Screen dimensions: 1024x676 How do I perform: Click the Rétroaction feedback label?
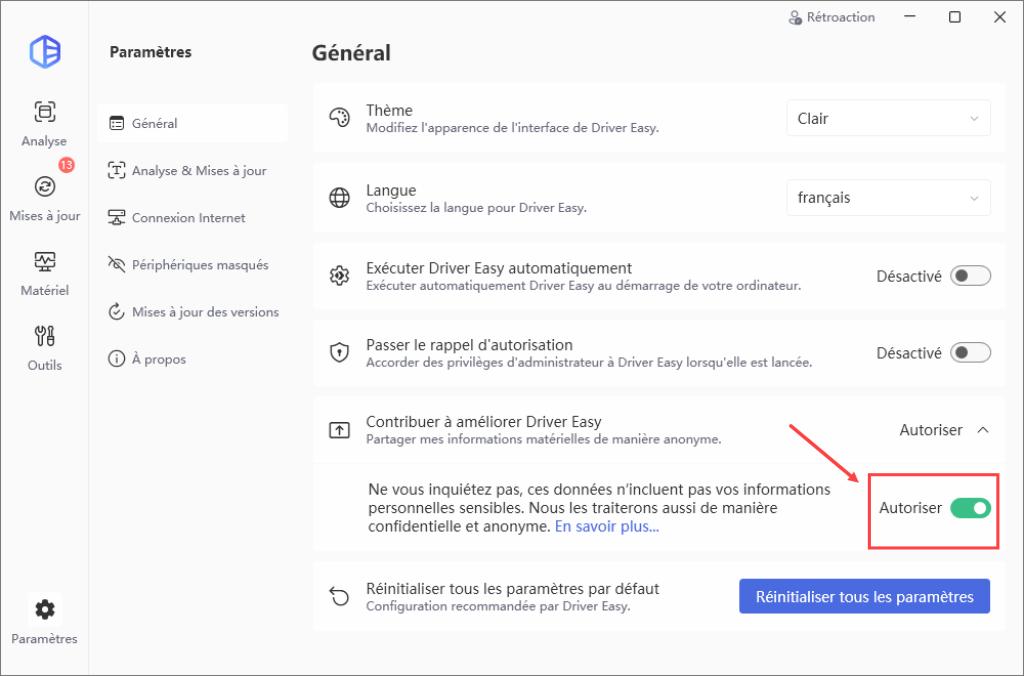coord(840,18)
